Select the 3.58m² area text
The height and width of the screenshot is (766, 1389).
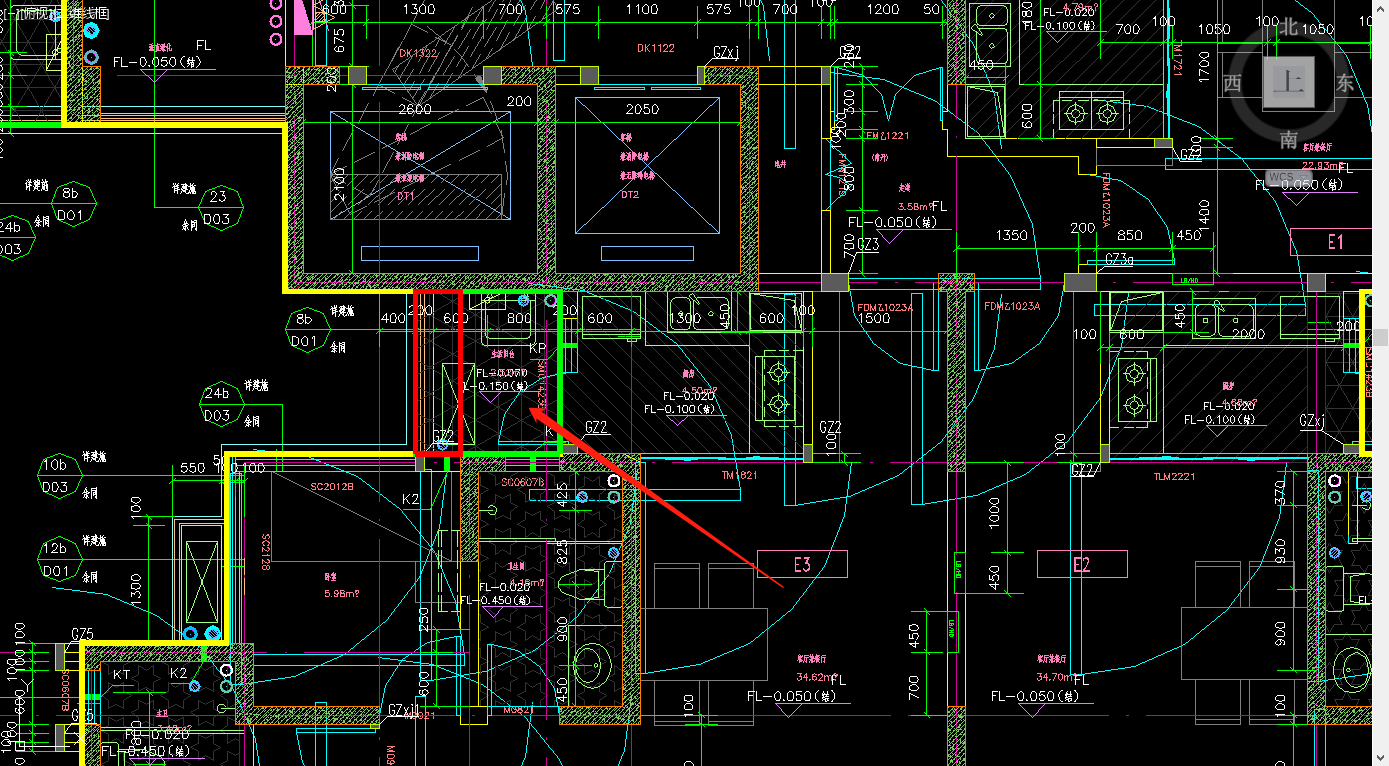pyautogui.click(x=914, y=206)
